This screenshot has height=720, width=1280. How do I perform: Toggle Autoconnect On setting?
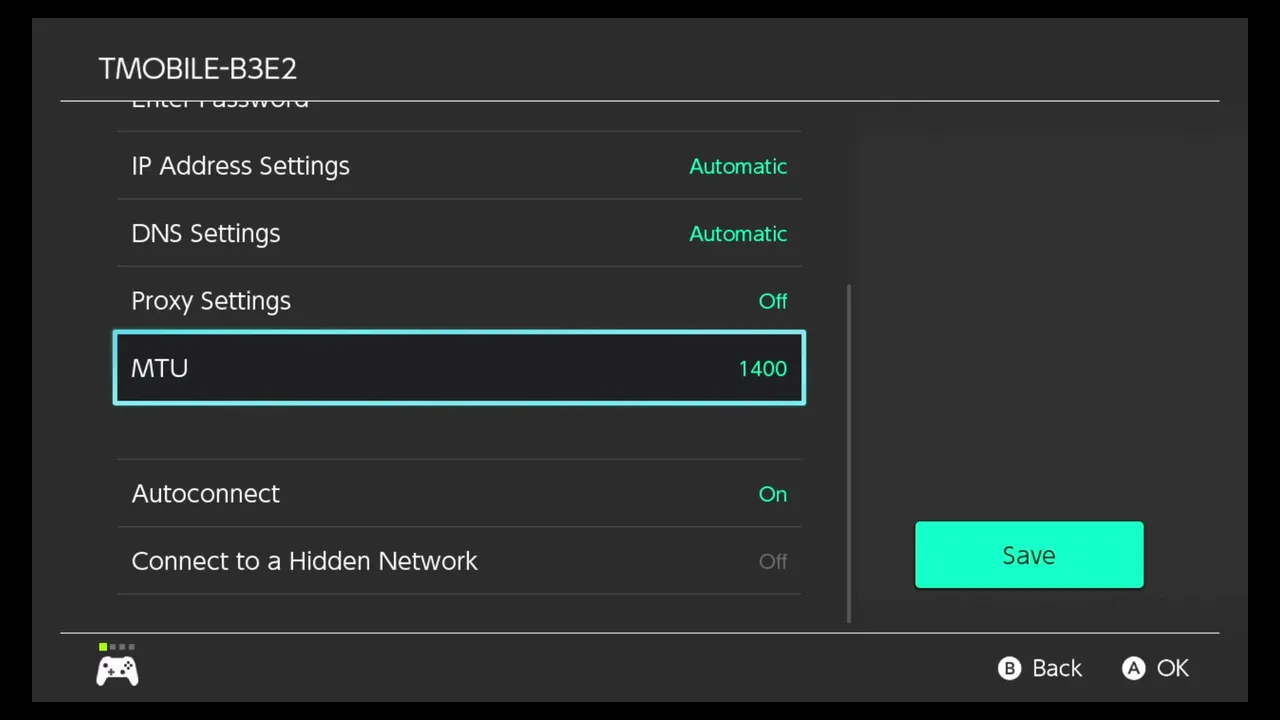pos(772,494)
